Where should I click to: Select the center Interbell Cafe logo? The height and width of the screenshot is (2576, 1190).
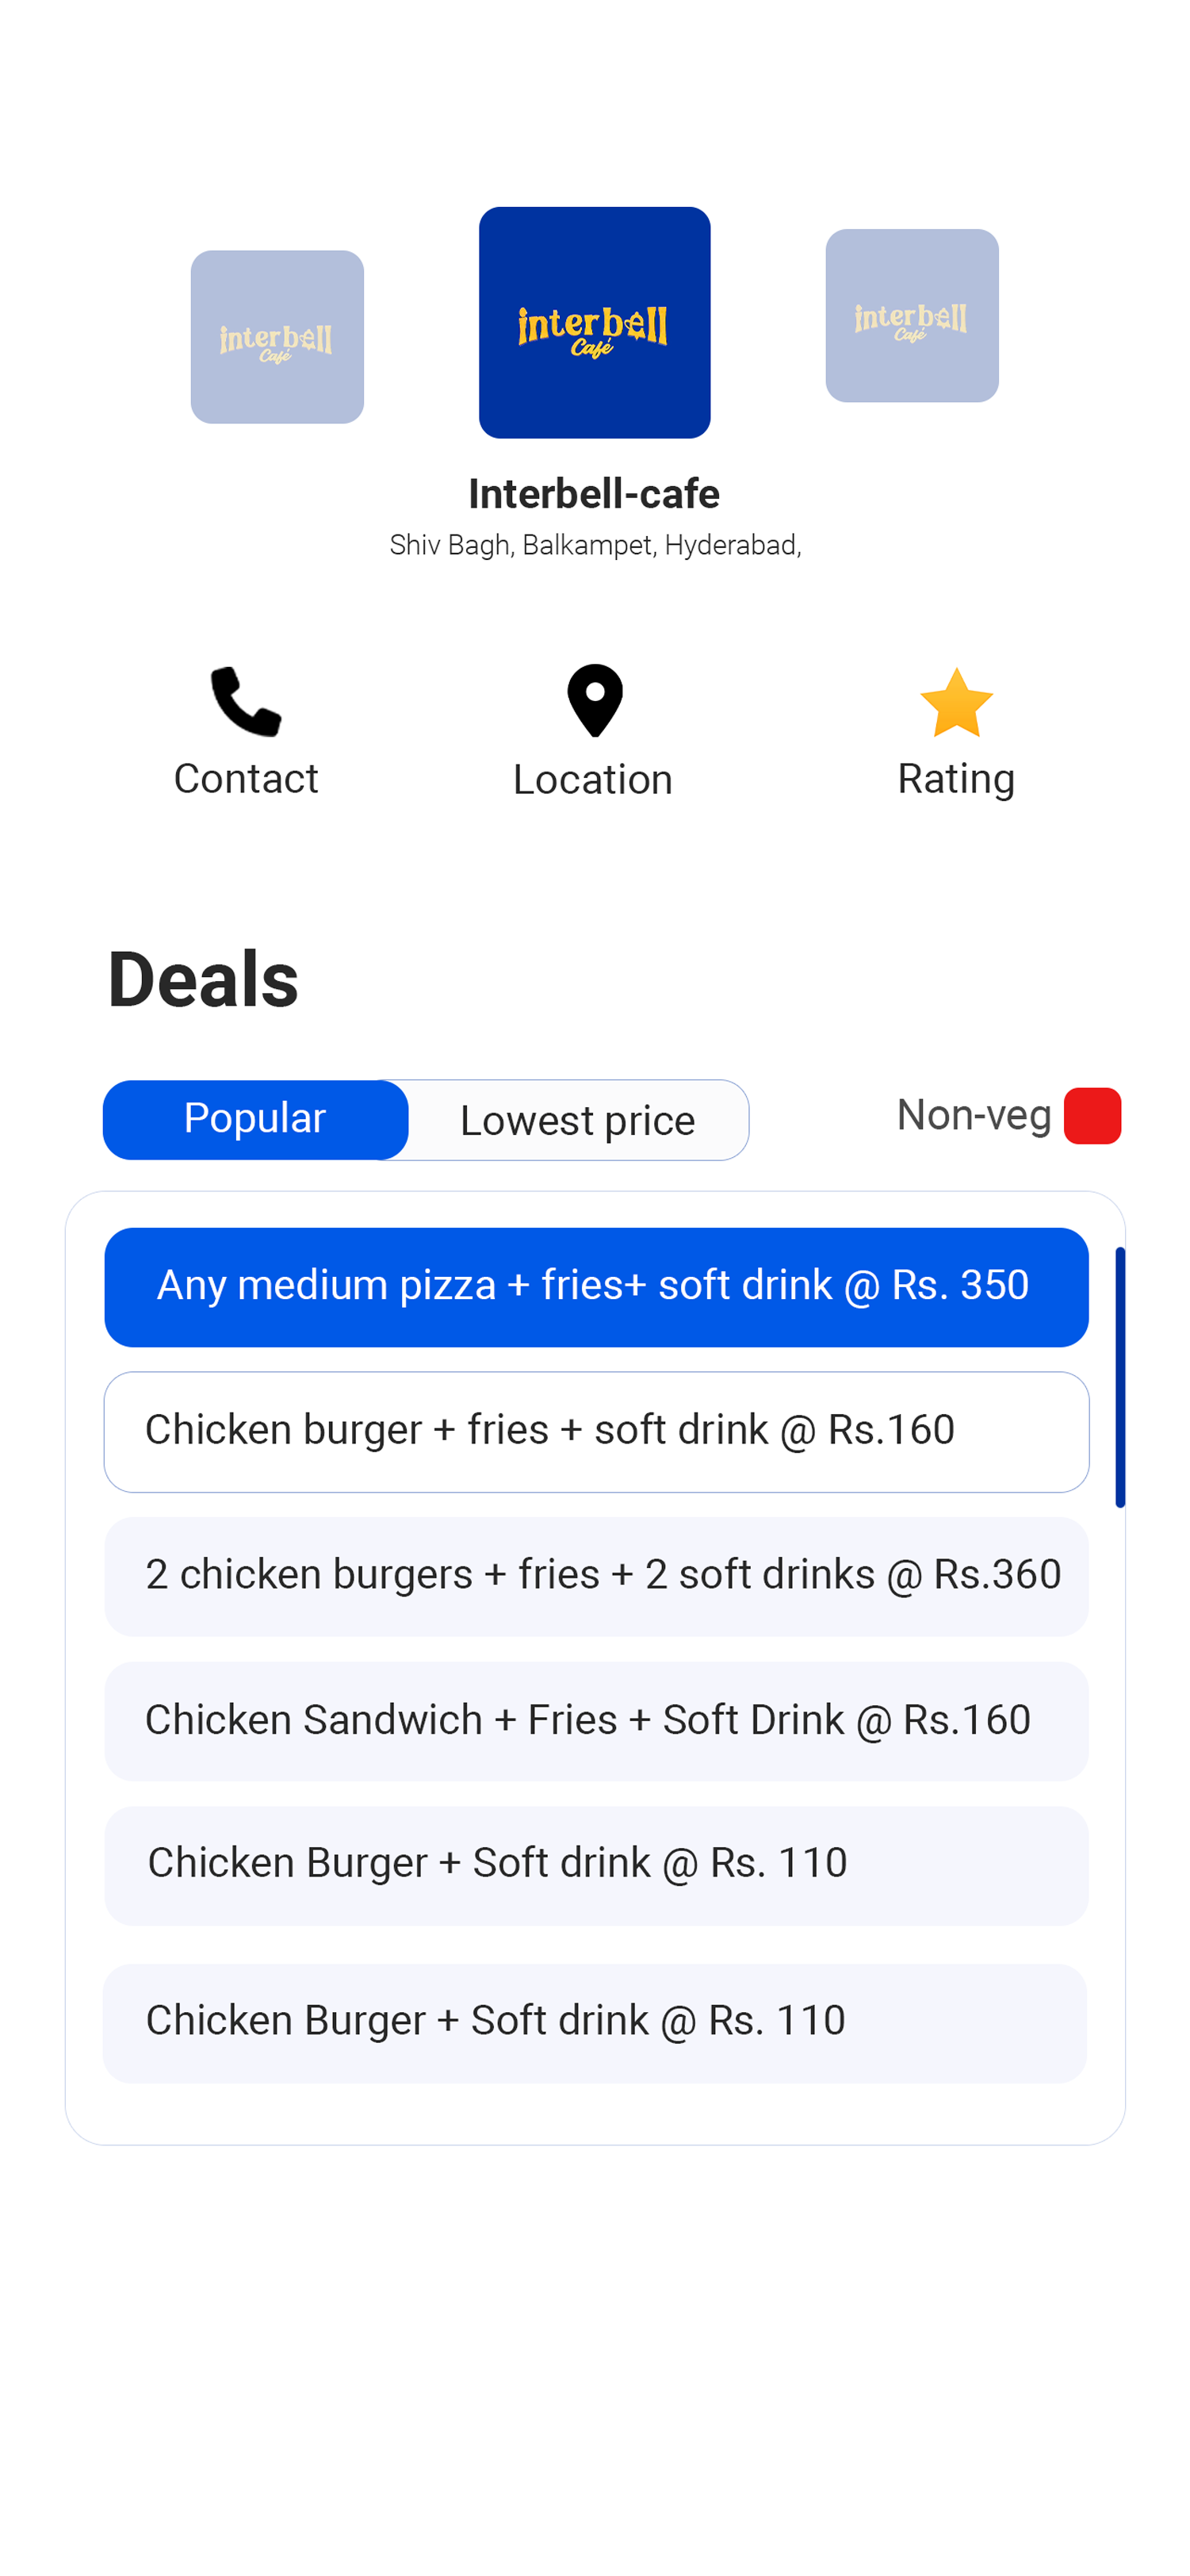(594, 322)
